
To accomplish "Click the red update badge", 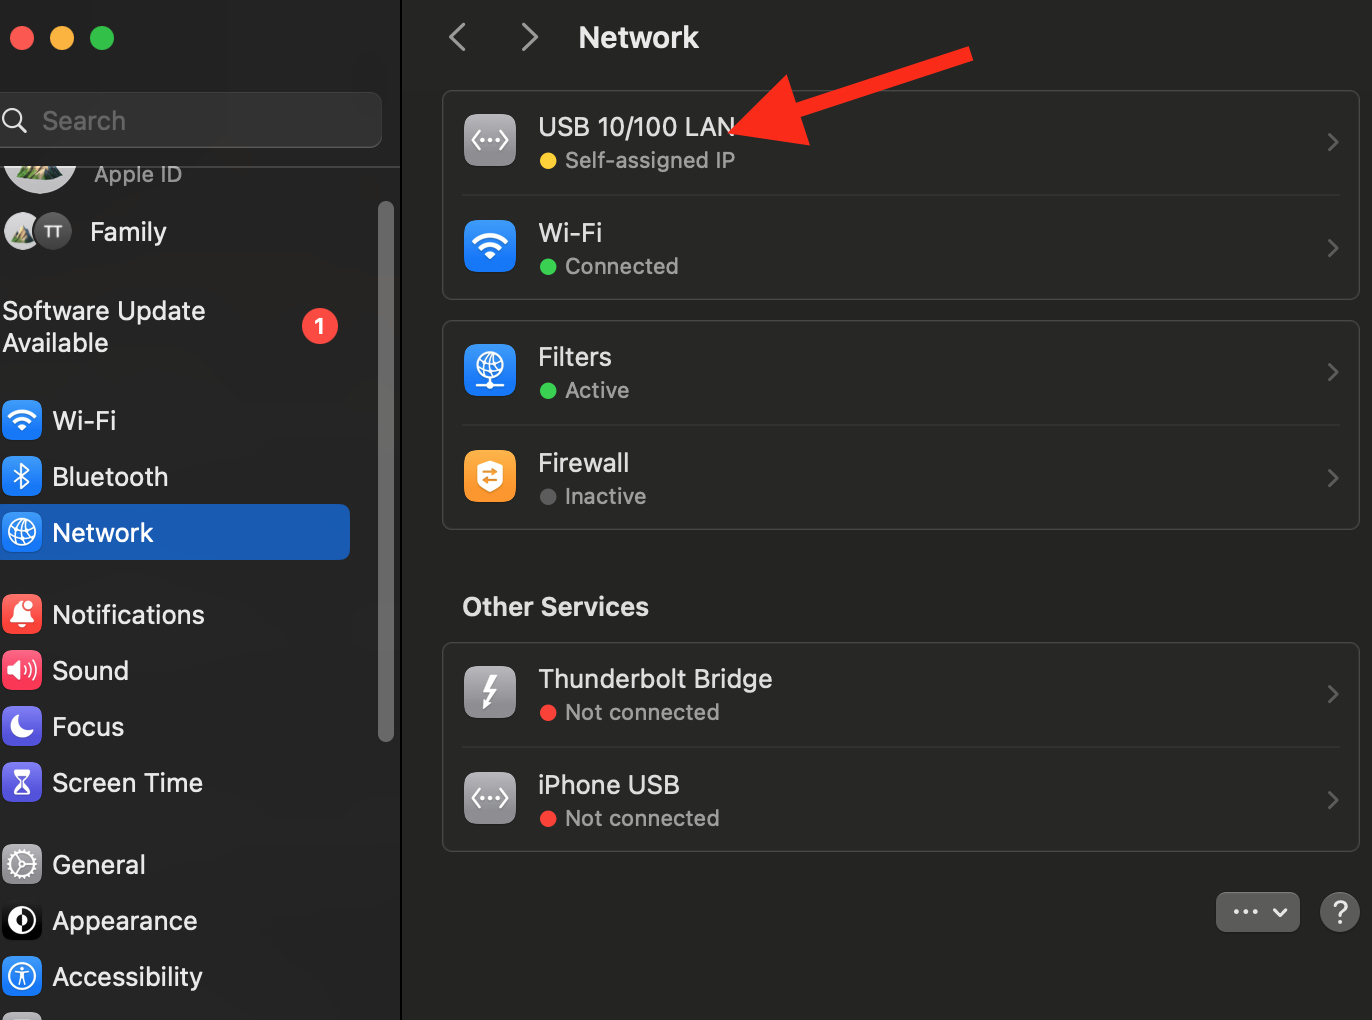I will click(320, 326).
